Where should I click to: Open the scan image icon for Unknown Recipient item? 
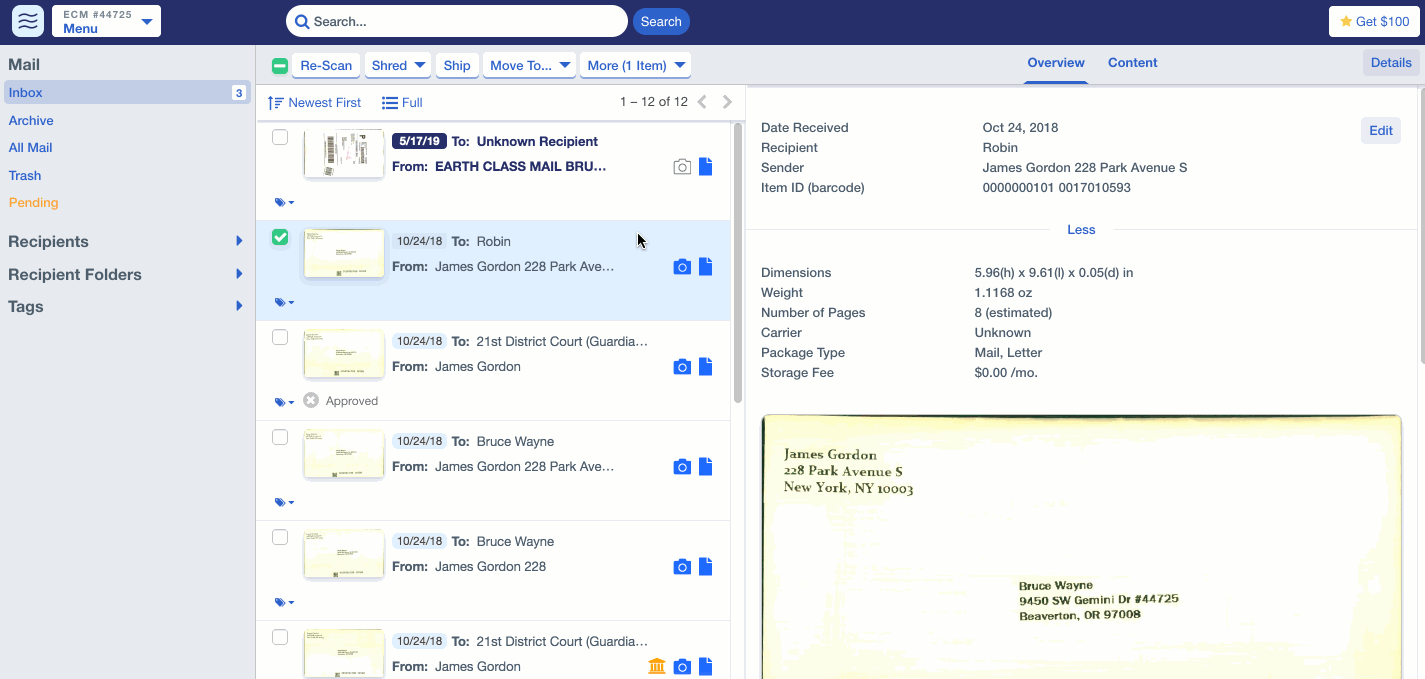pos(682,167)
